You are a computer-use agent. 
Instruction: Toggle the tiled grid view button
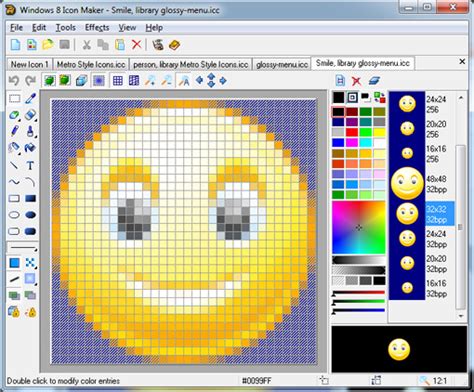tap(134, 80)
